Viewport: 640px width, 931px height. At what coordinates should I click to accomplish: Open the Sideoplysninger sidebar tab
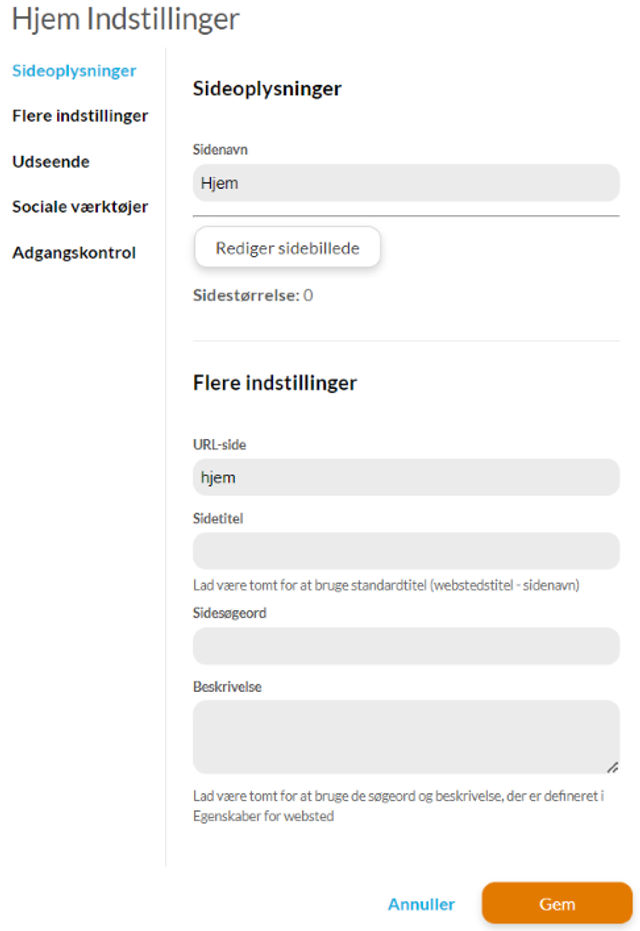coord(74,71)
